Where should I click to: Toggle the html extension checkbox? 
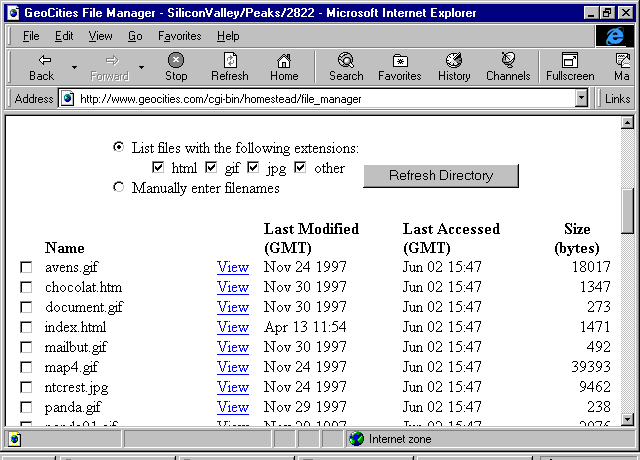[158, 167]
